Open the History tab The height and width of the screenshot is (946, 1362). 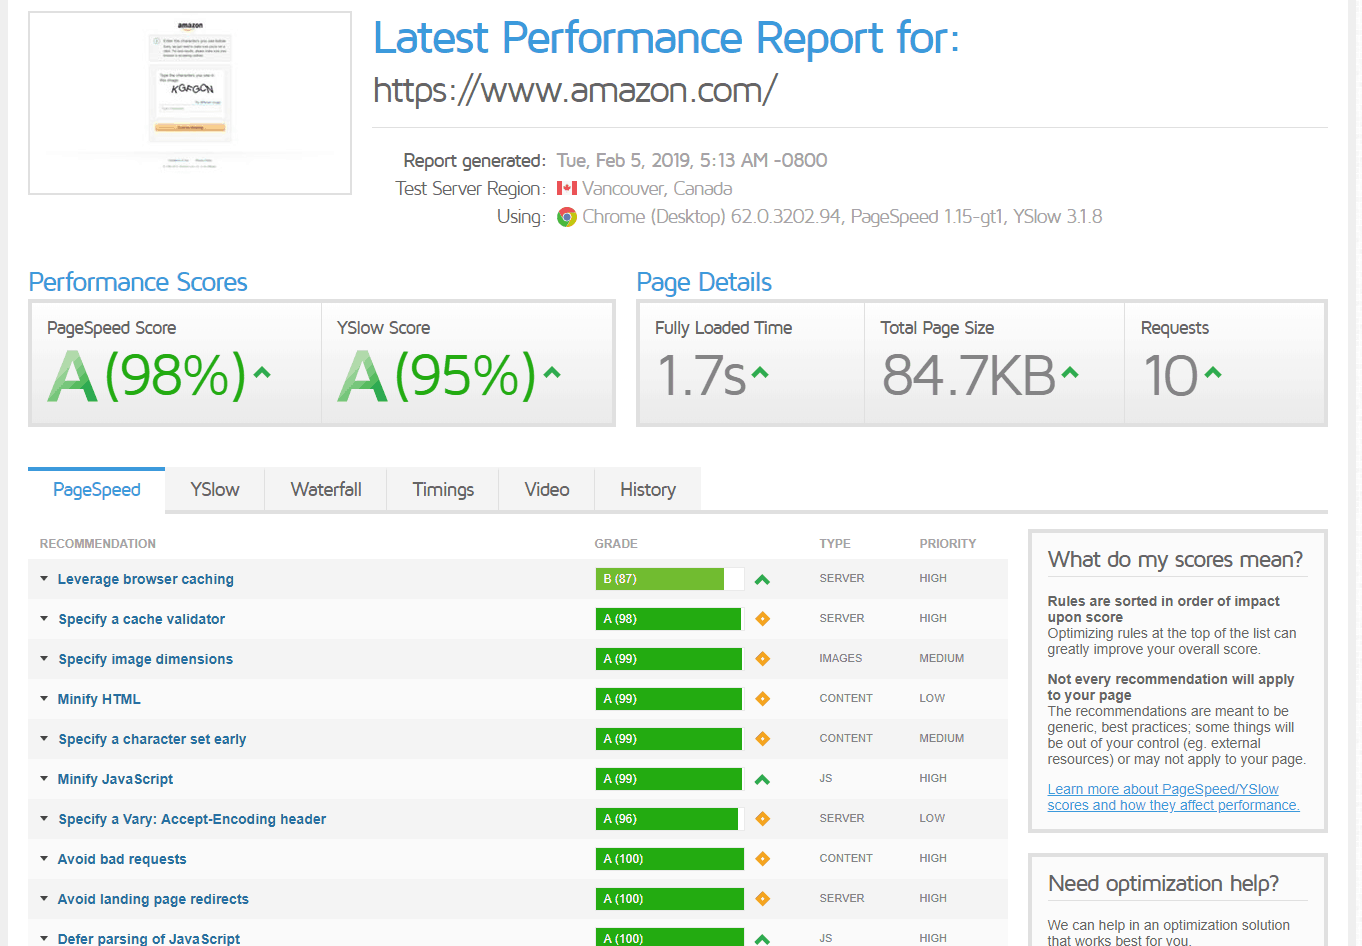click(648, 490)
